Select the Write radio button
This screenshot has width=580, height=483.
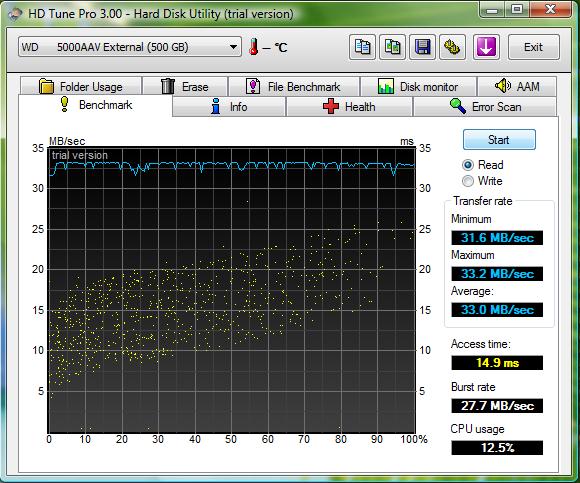pos(468,181)
